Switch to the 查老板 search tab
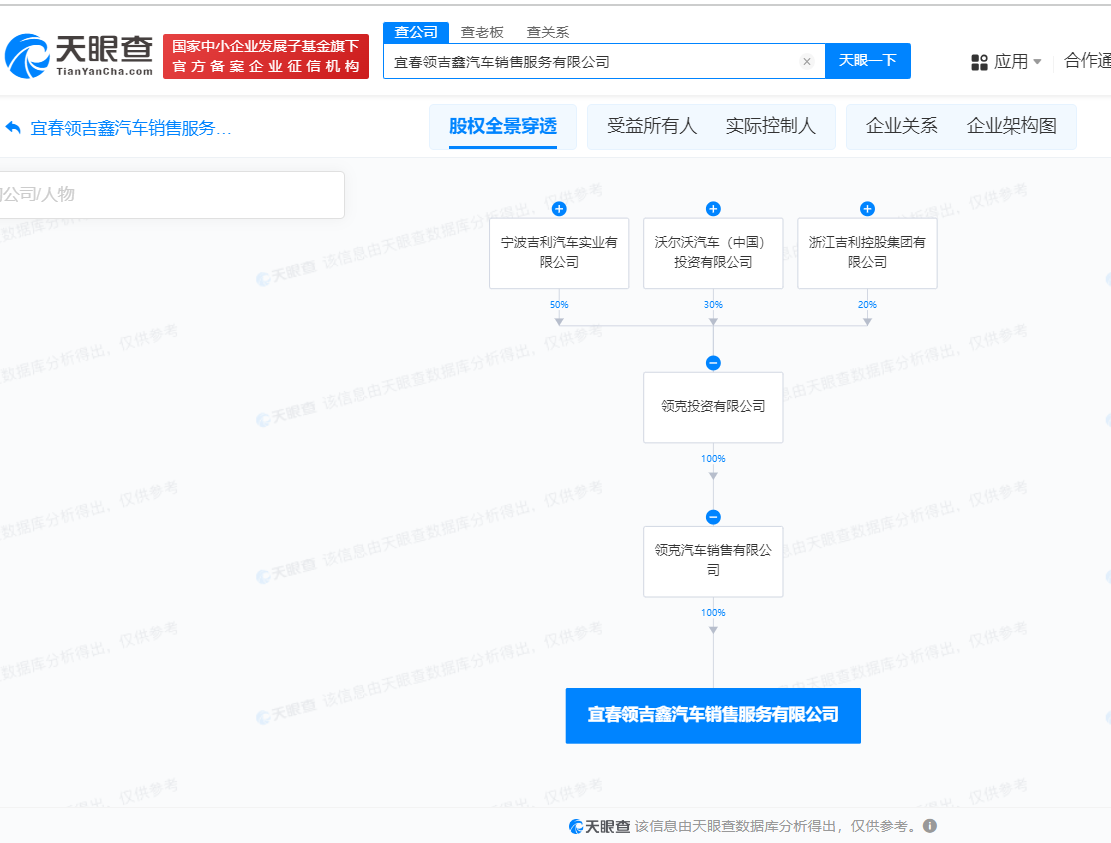The height and width of the screenshot is (843, 1111). coord(482,32)
